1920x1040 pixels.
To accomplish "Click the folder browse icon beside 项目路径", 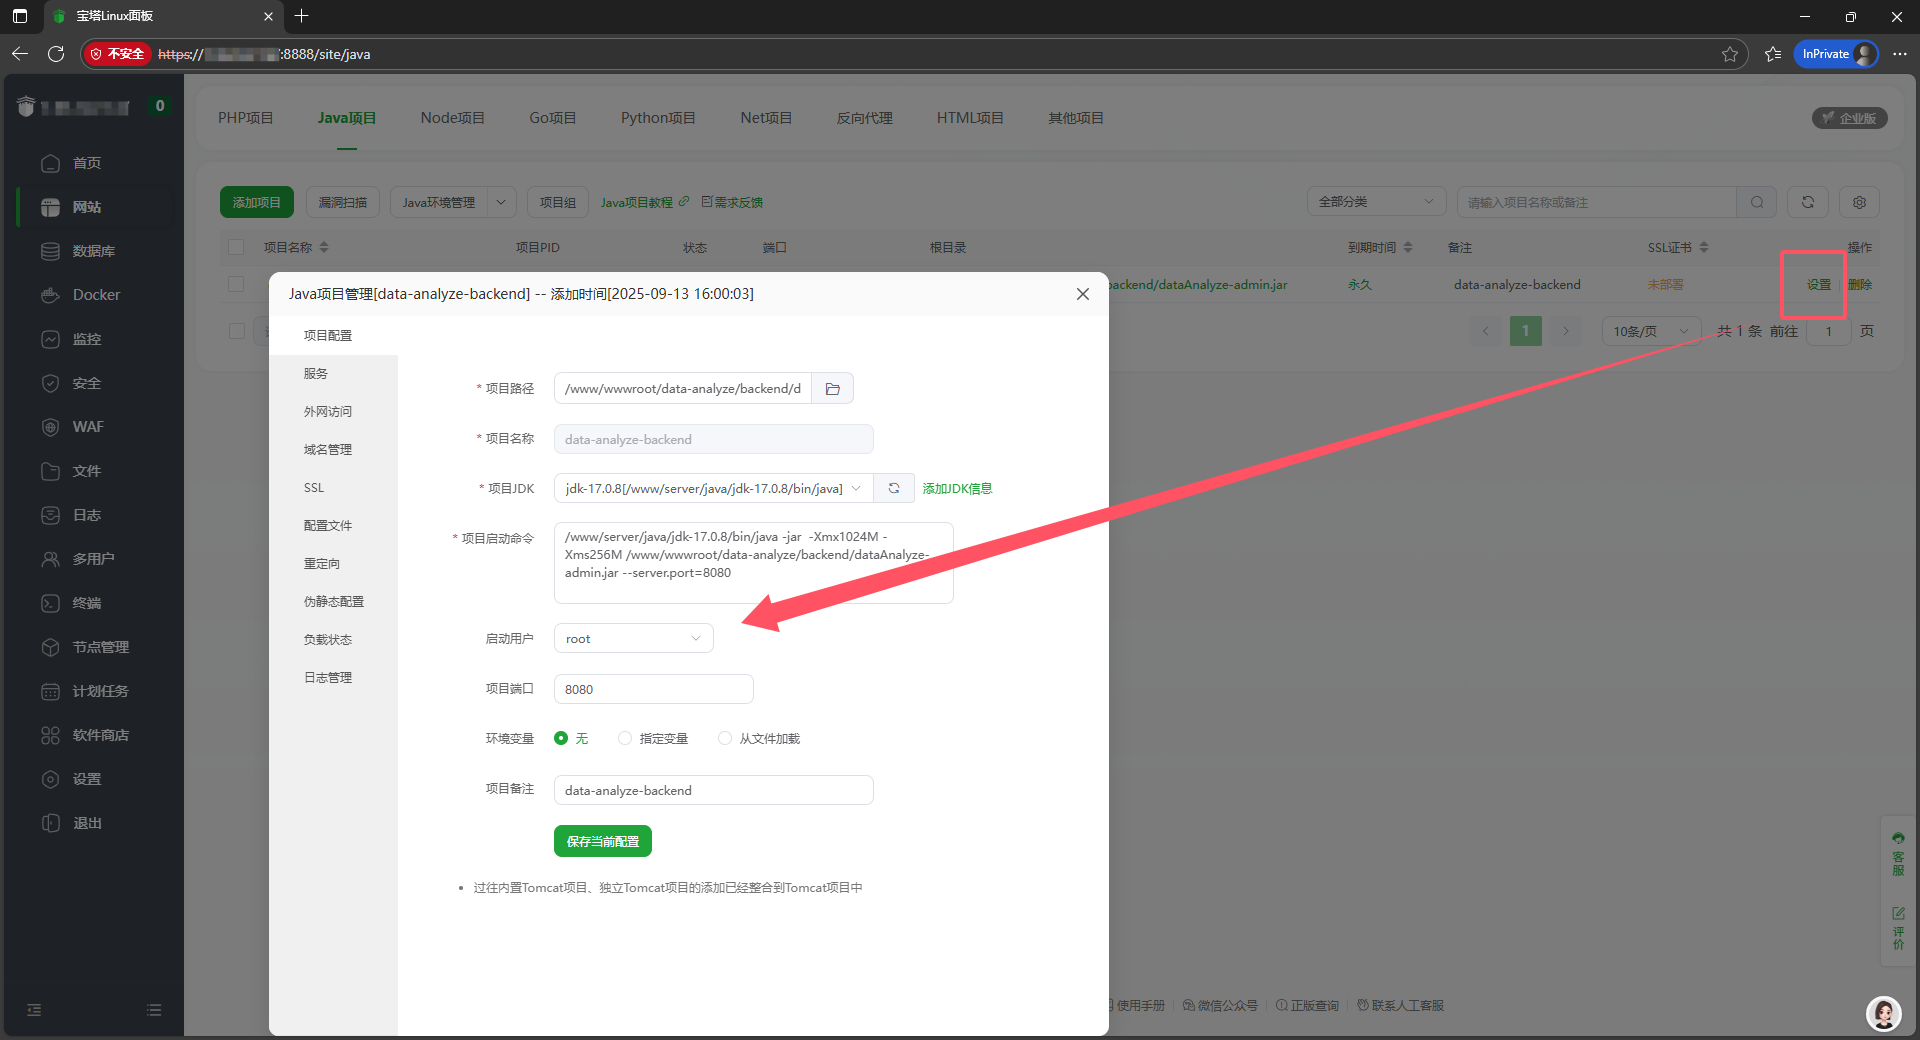I will tap(832, 388).
